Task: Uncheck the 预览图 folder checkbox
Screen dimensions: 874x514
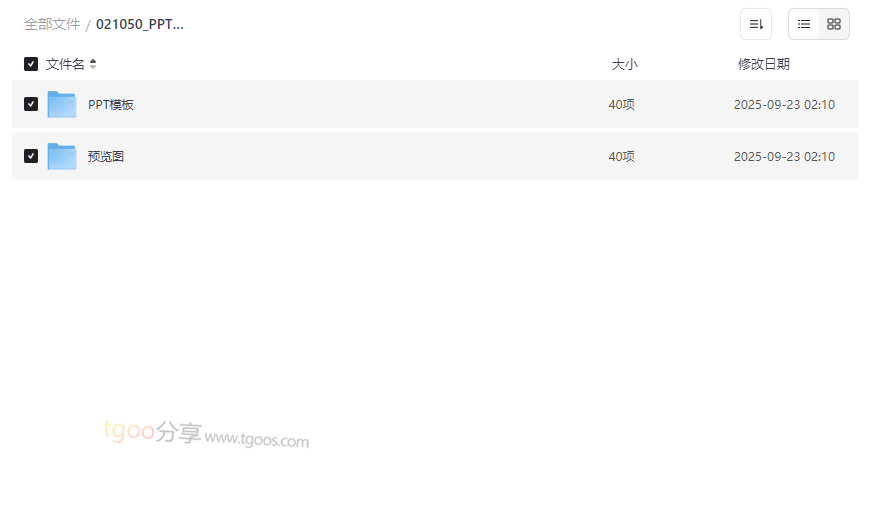Action: [x=31, y=156]
